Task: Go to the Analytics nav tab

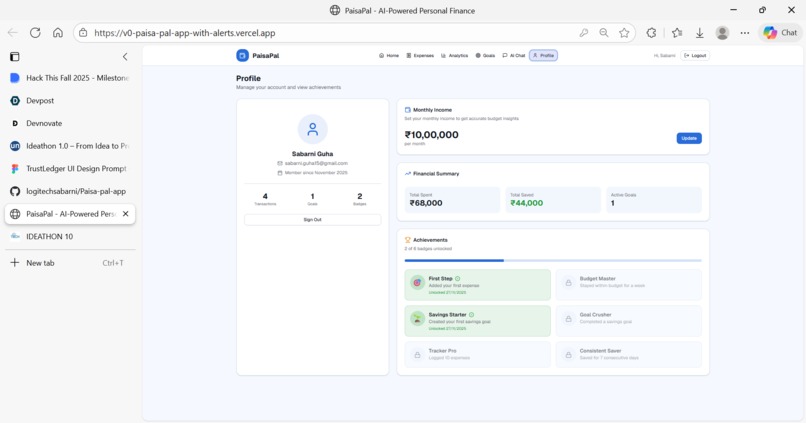Action: pyautogui.click(x=454, y=56)
